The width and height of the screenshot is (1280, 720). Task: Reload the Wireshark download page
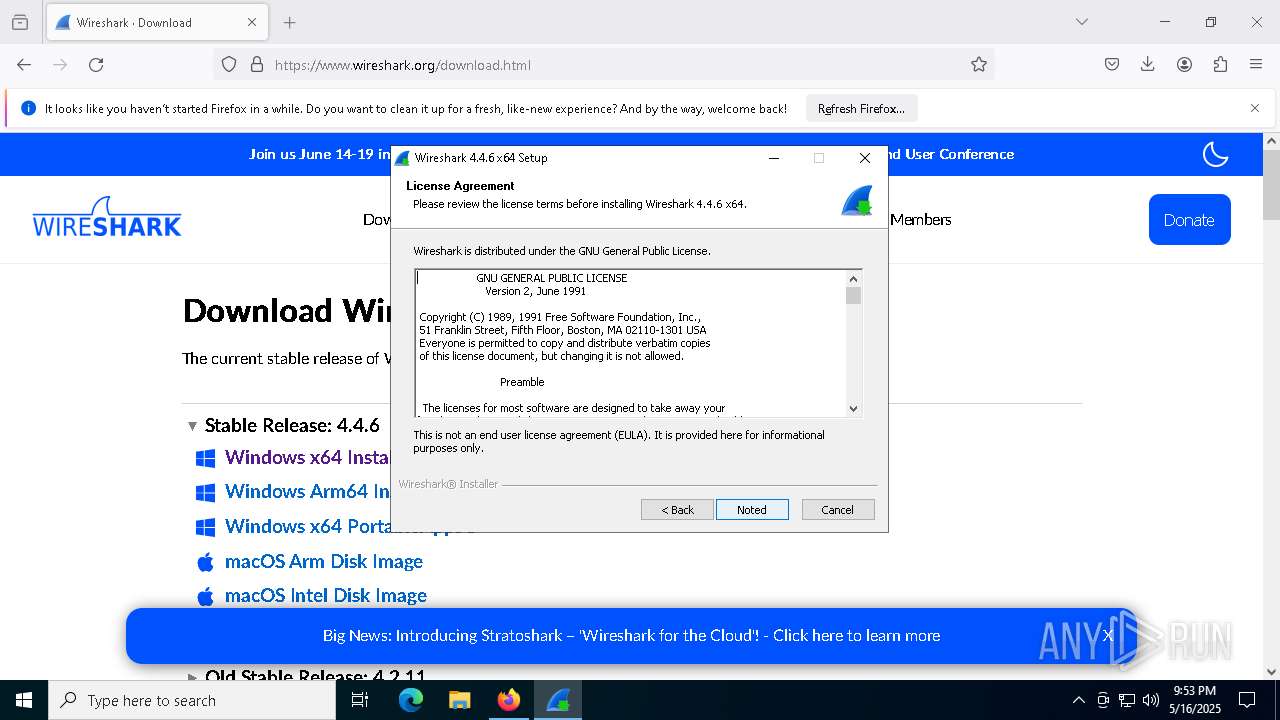96,65
